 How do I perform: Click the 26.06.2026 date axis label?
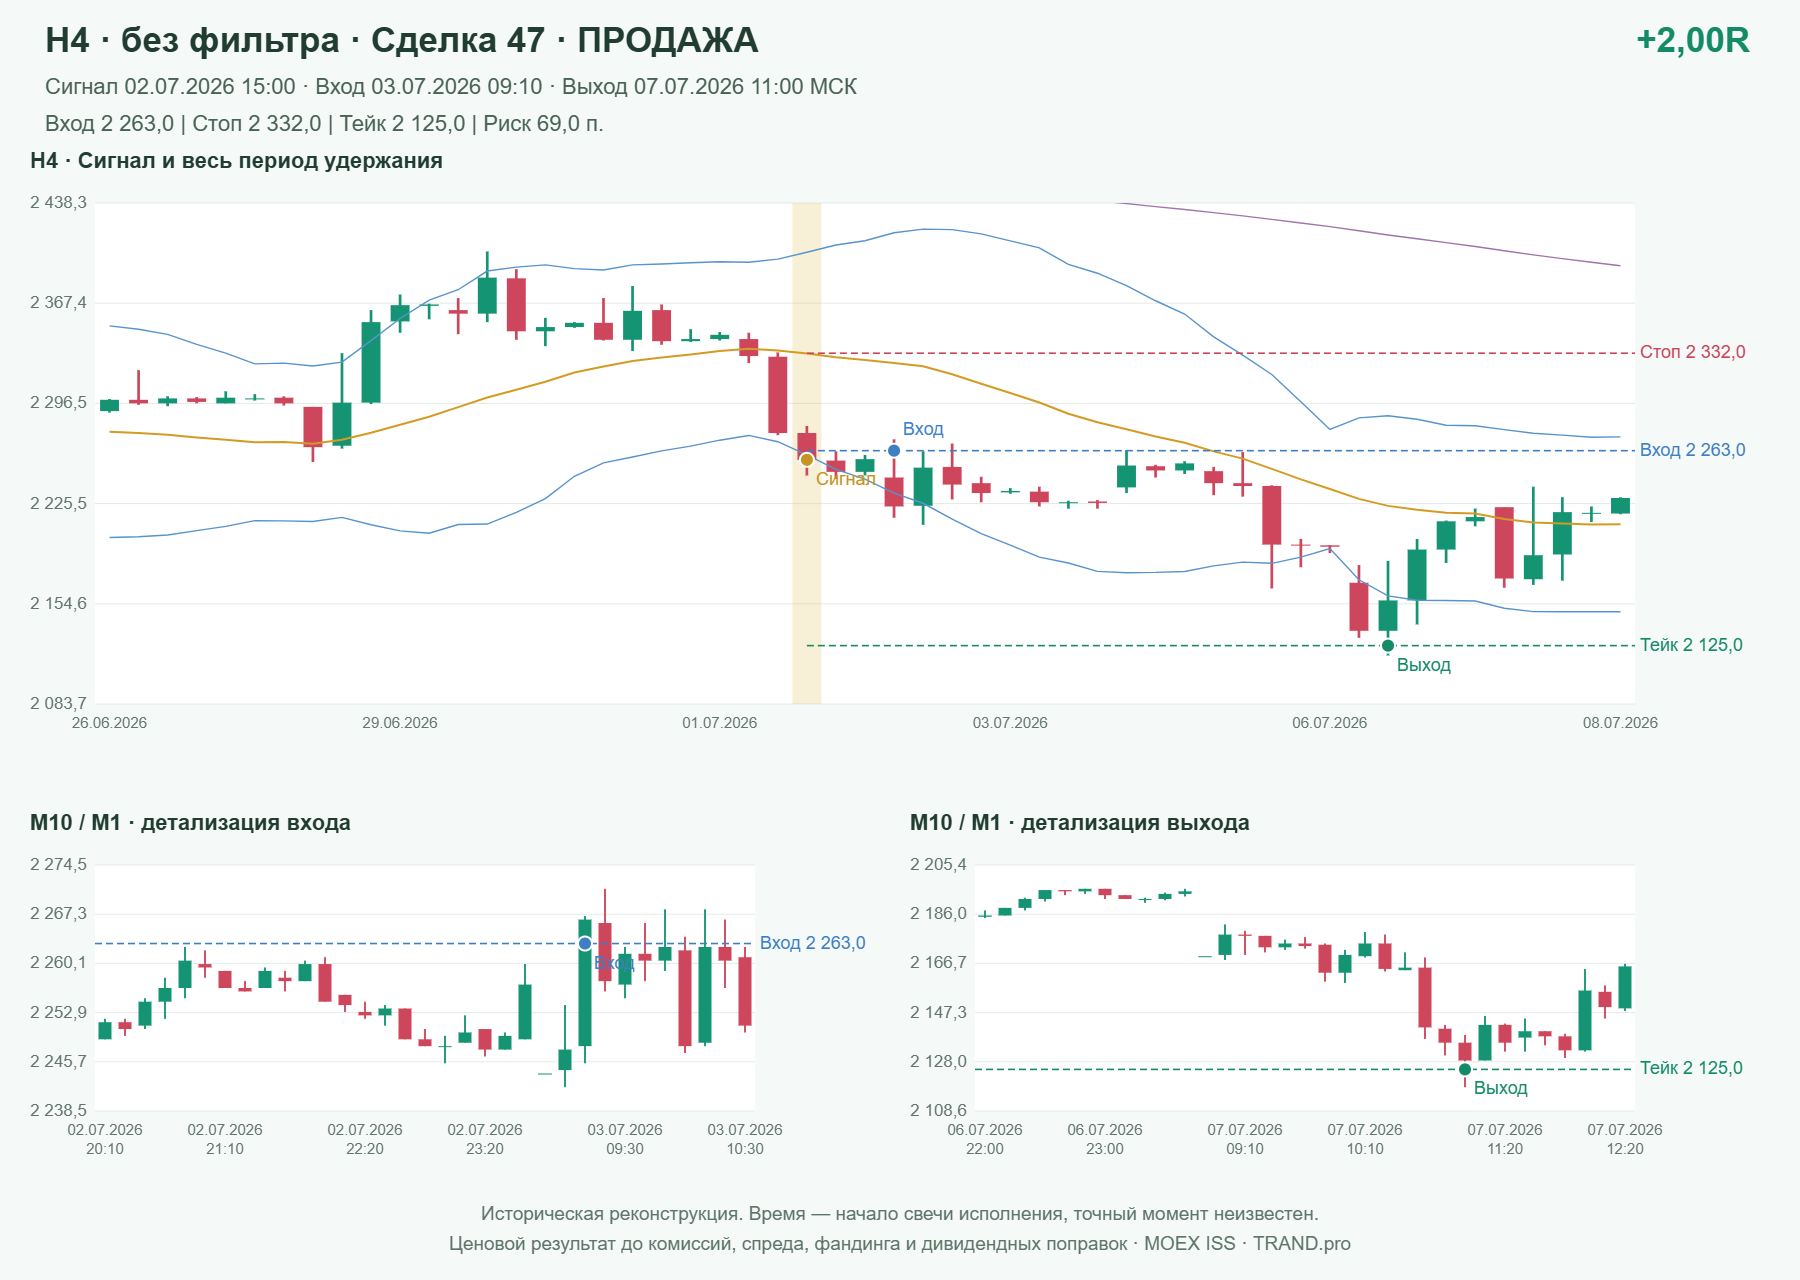(x=109, y=723)
